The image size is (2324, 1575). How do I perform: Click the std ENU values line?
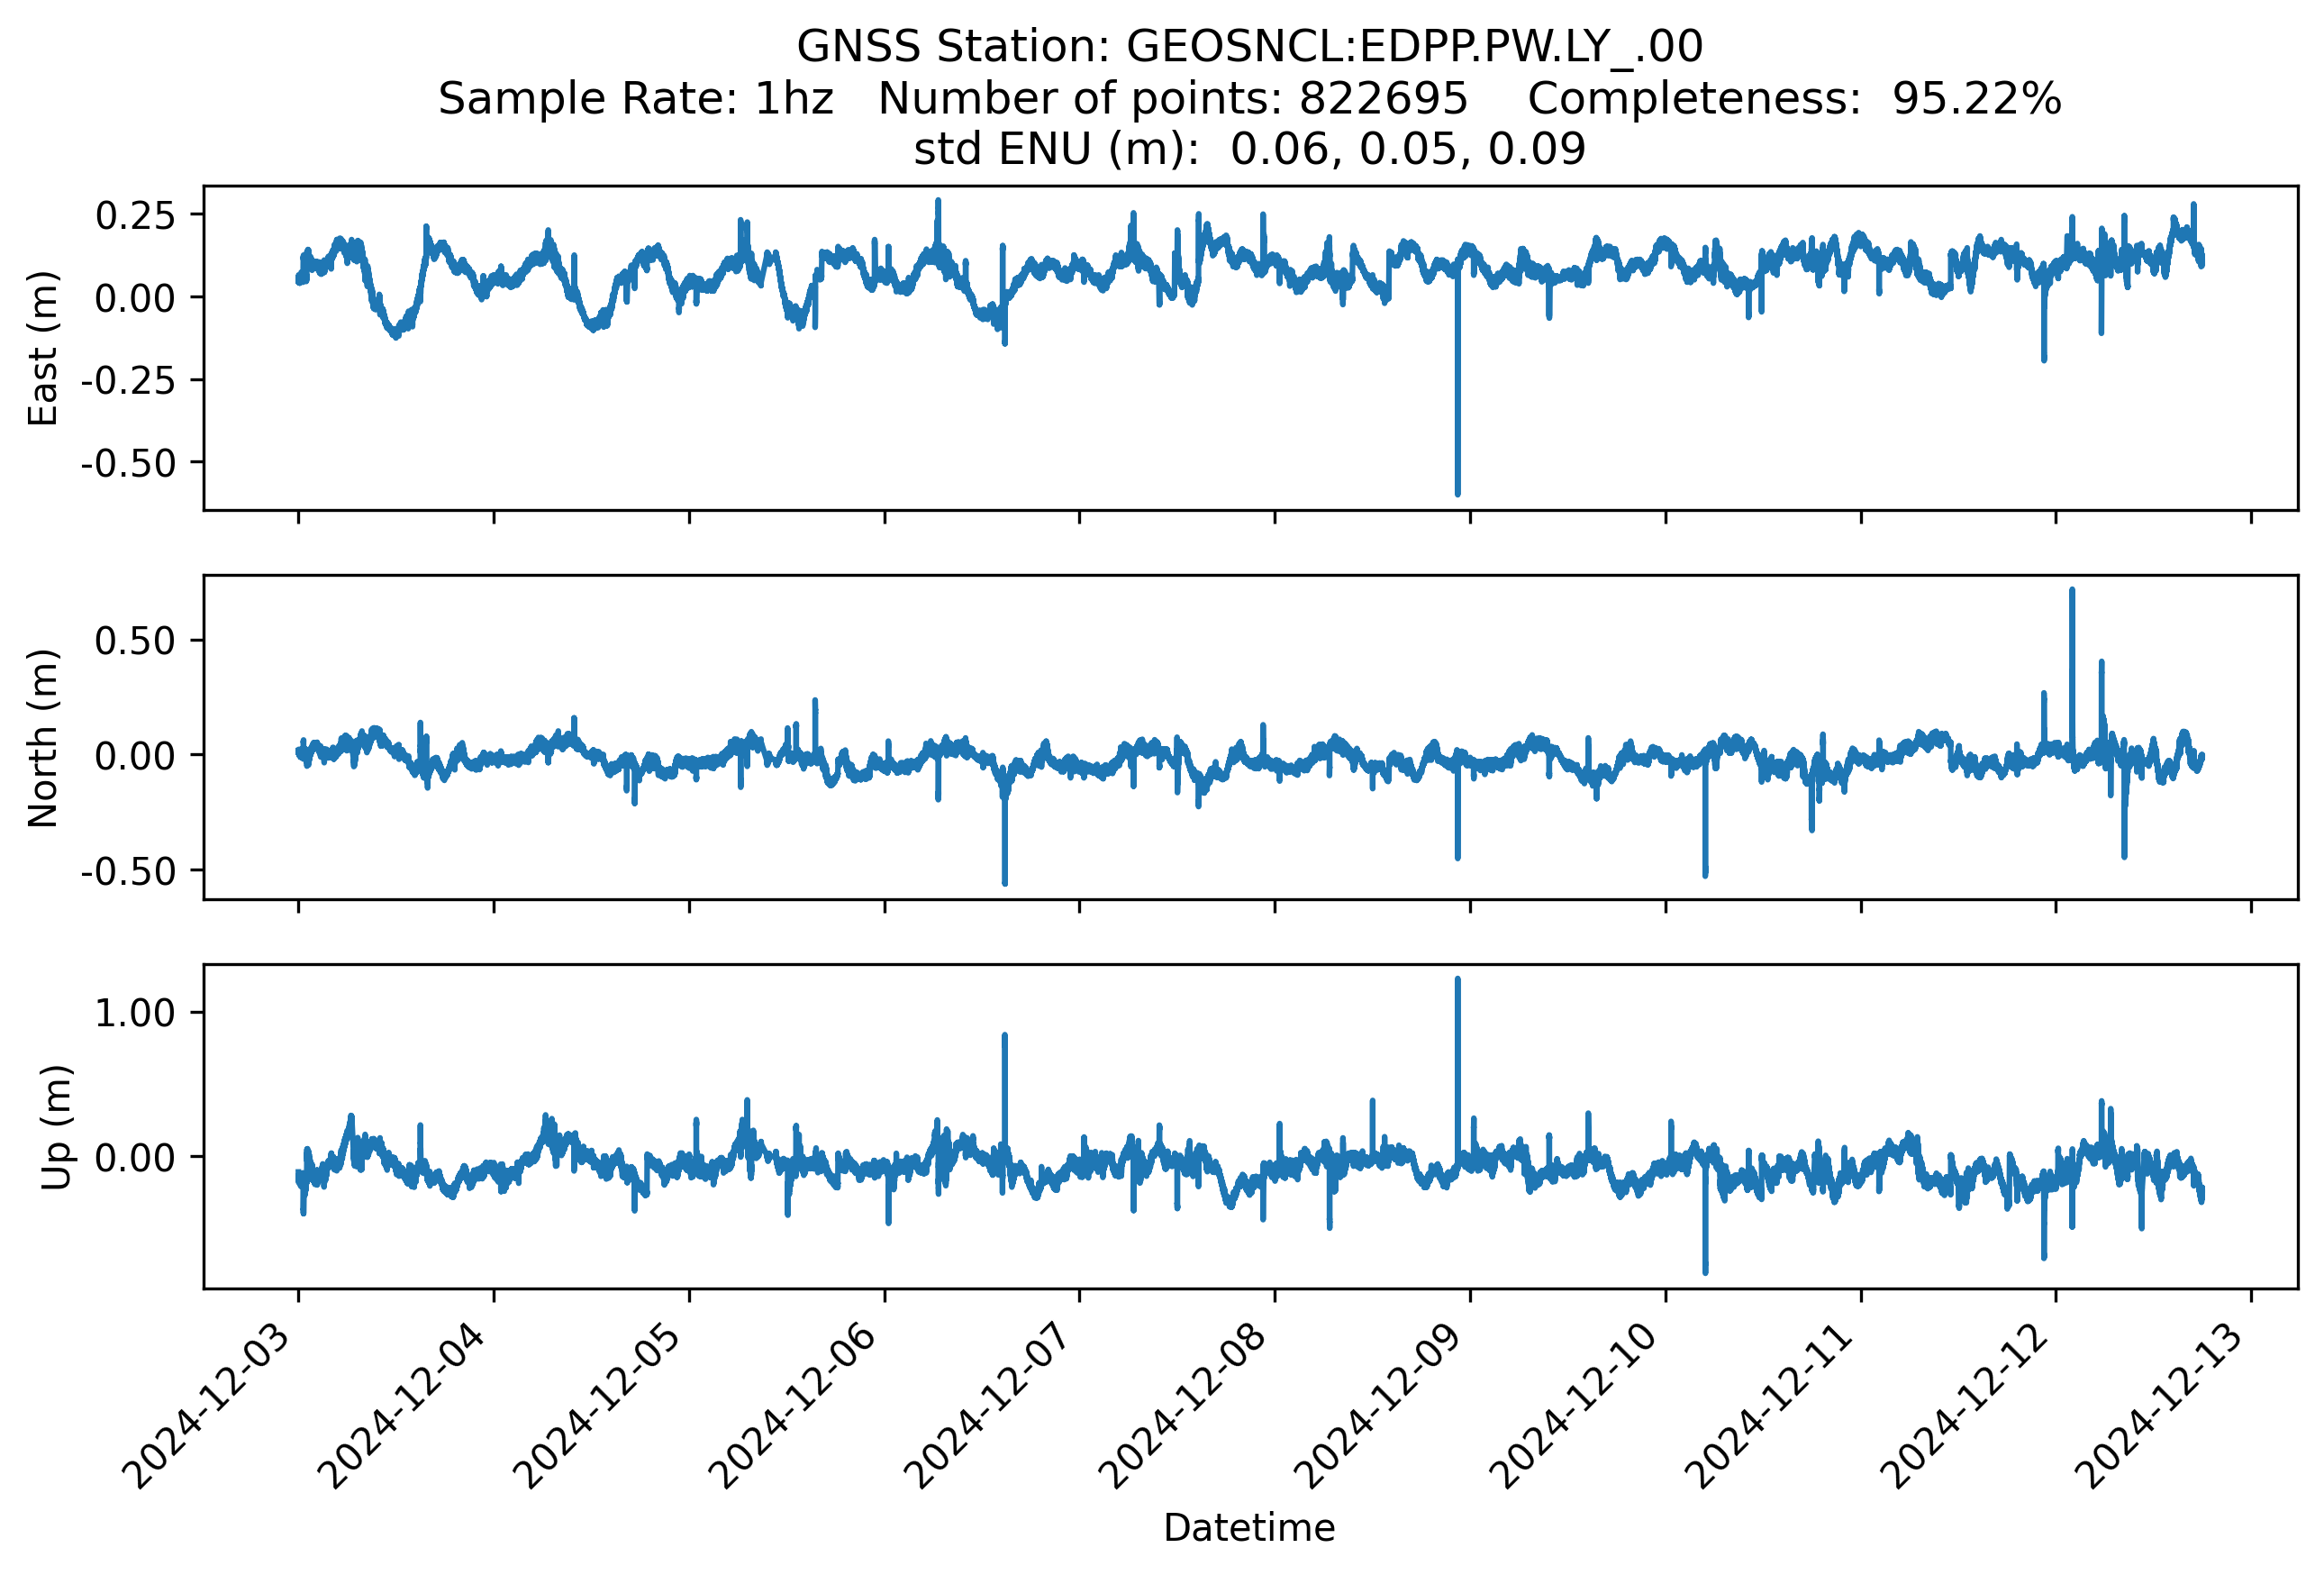pyautogui.click(x=1249, y=149)
